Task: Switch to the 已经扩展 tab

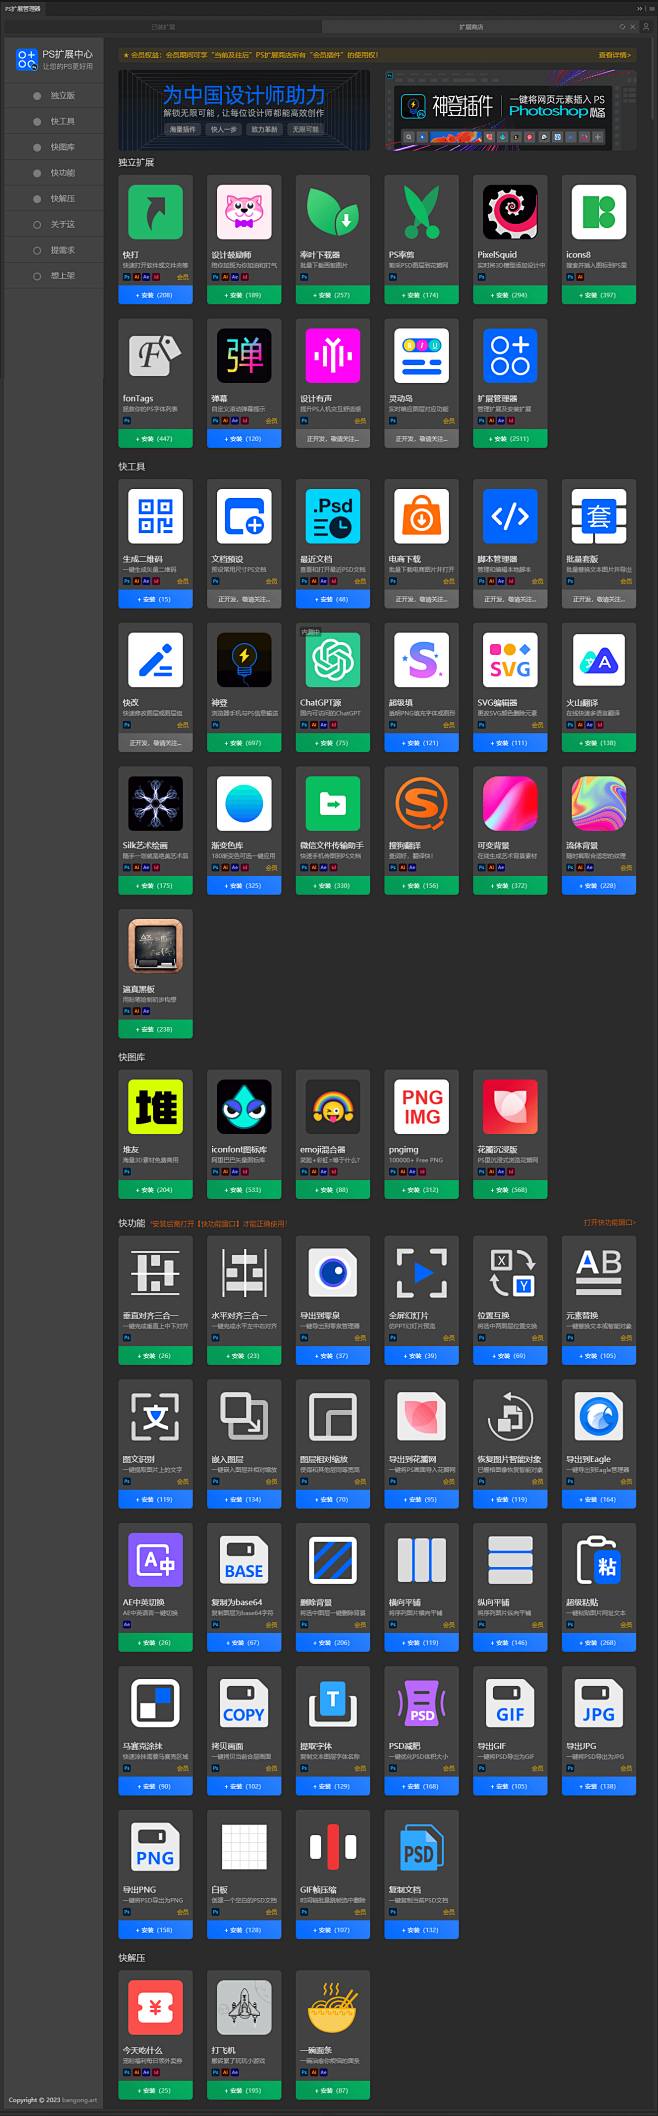Action: pyautogui.click(x=163, y=27)
